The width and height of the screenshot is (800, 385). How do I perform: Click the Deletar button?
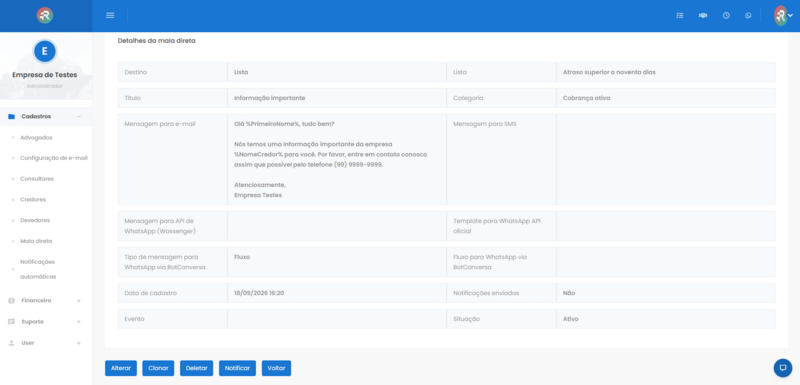coord(196,368)
